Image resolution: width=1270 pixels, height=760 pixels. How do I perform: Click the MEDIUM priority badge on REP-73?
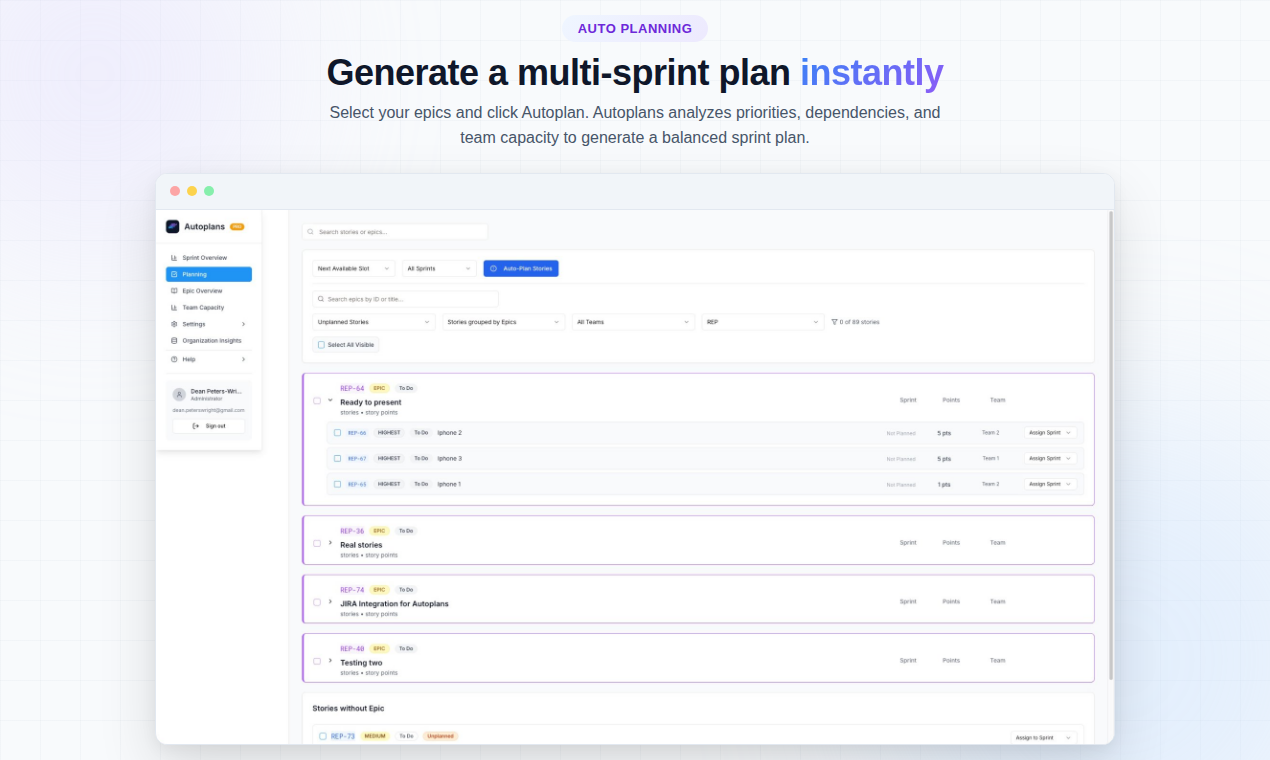pyautogui.click(x=375, y=736)
